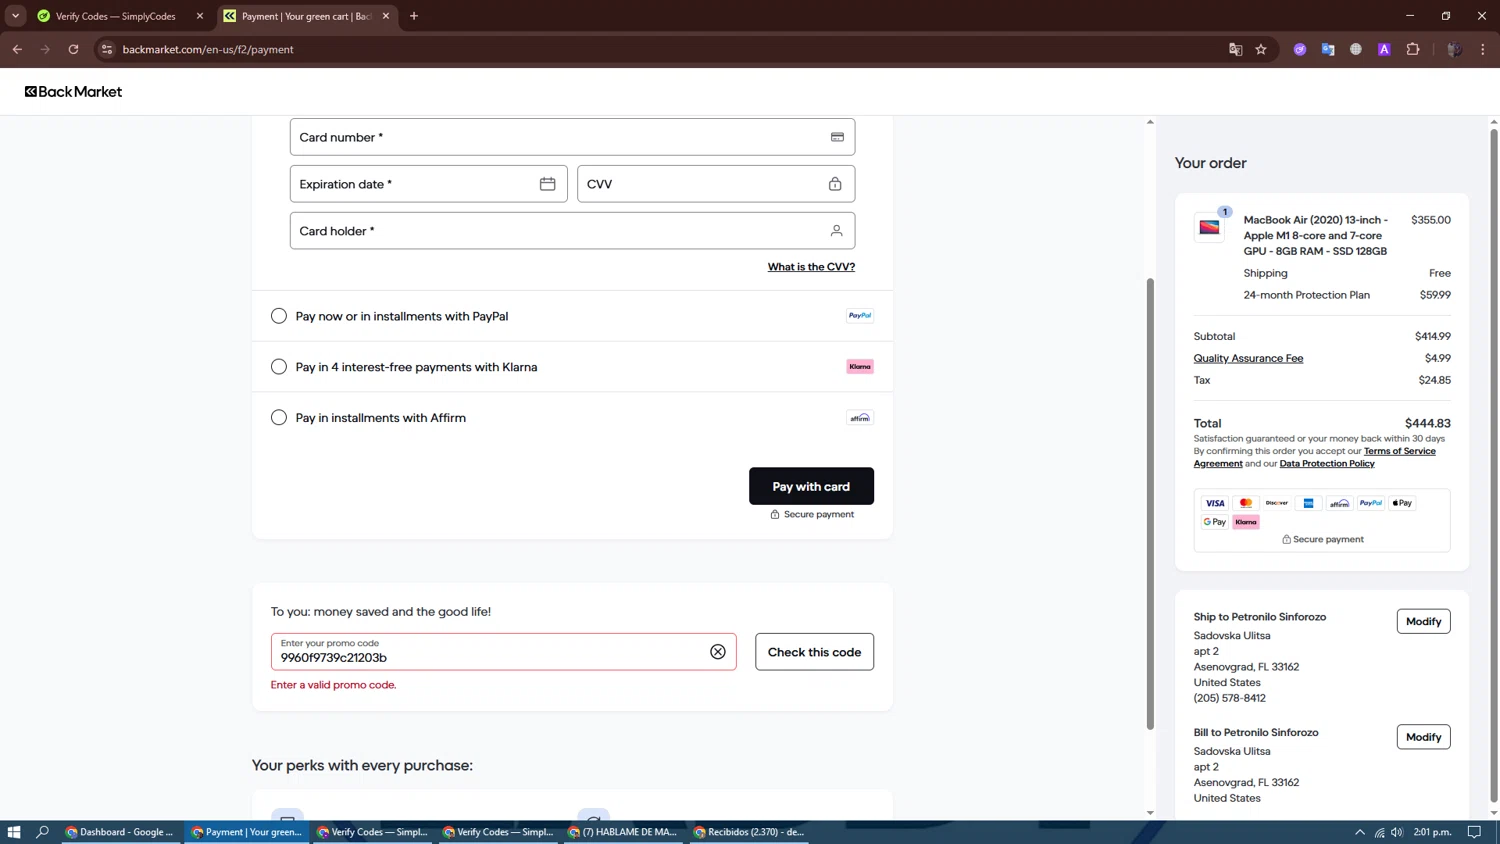Close the Verify Codes — SimplyCodes tab
Image resolution: width=1500 pixels, height=844 pixels.
pos(200,16)
